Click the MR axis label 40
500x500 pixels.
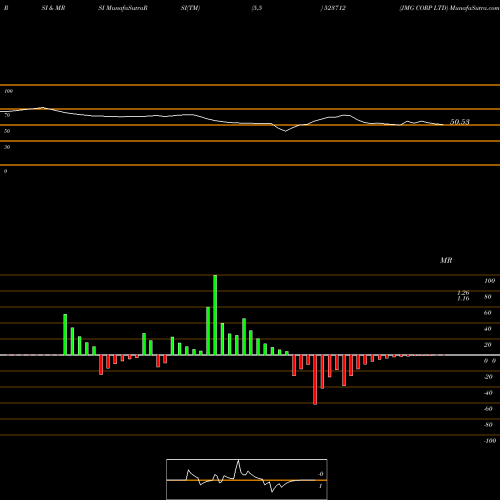coord(488,329)
